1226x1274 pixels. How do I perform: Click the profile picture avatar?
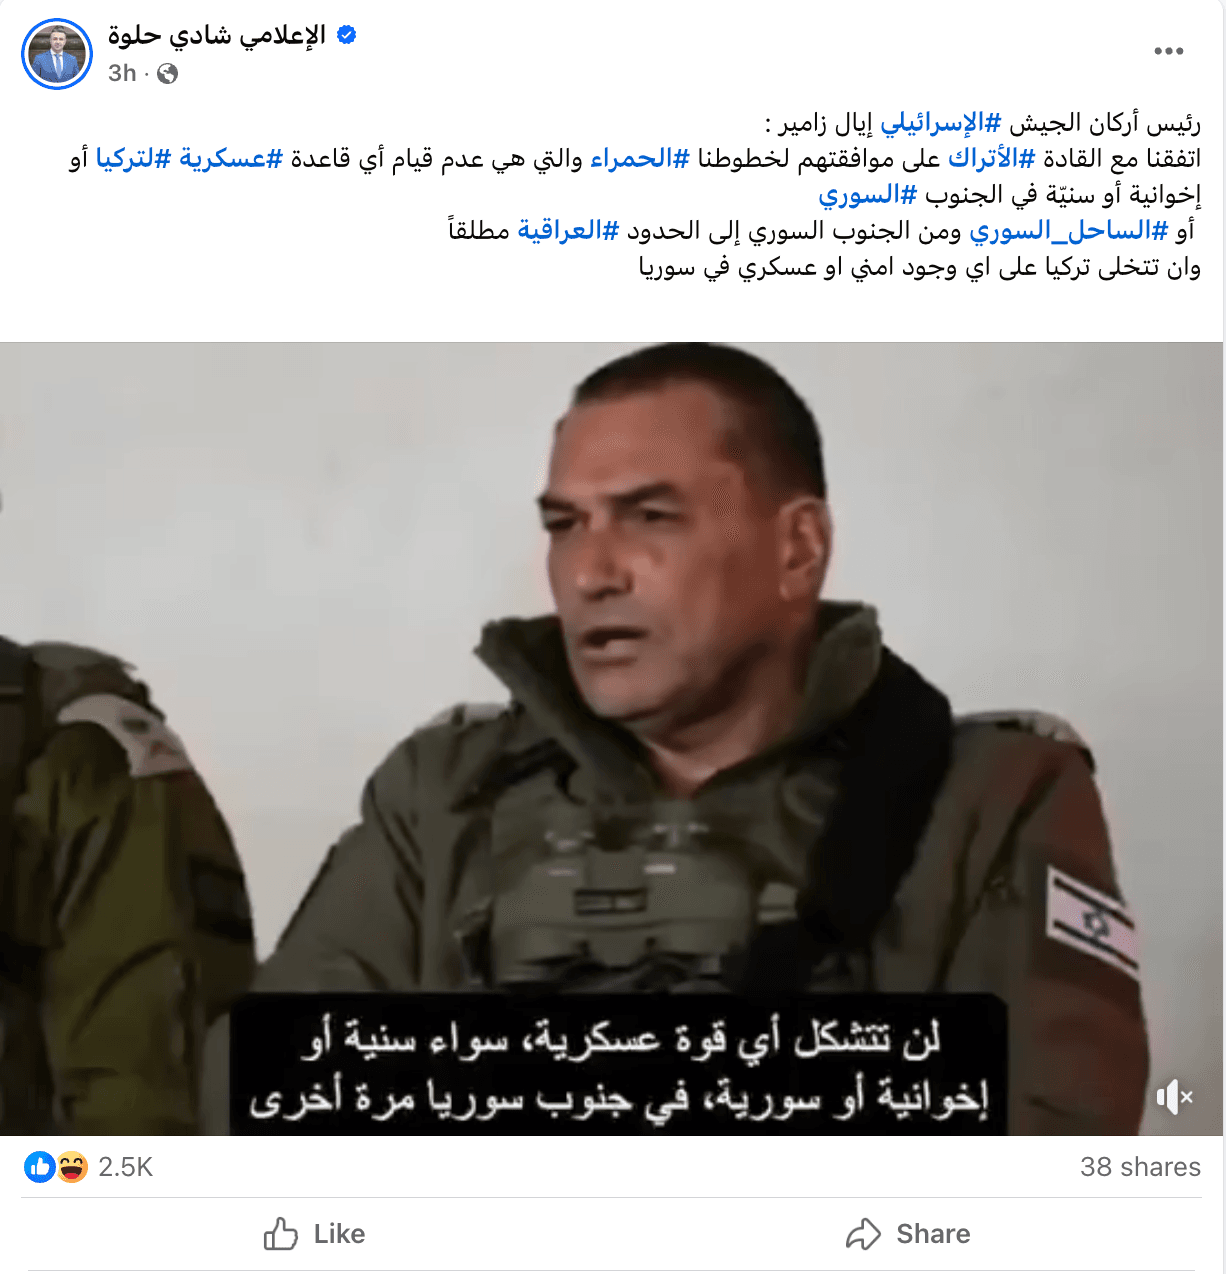[x=57, y=54]
